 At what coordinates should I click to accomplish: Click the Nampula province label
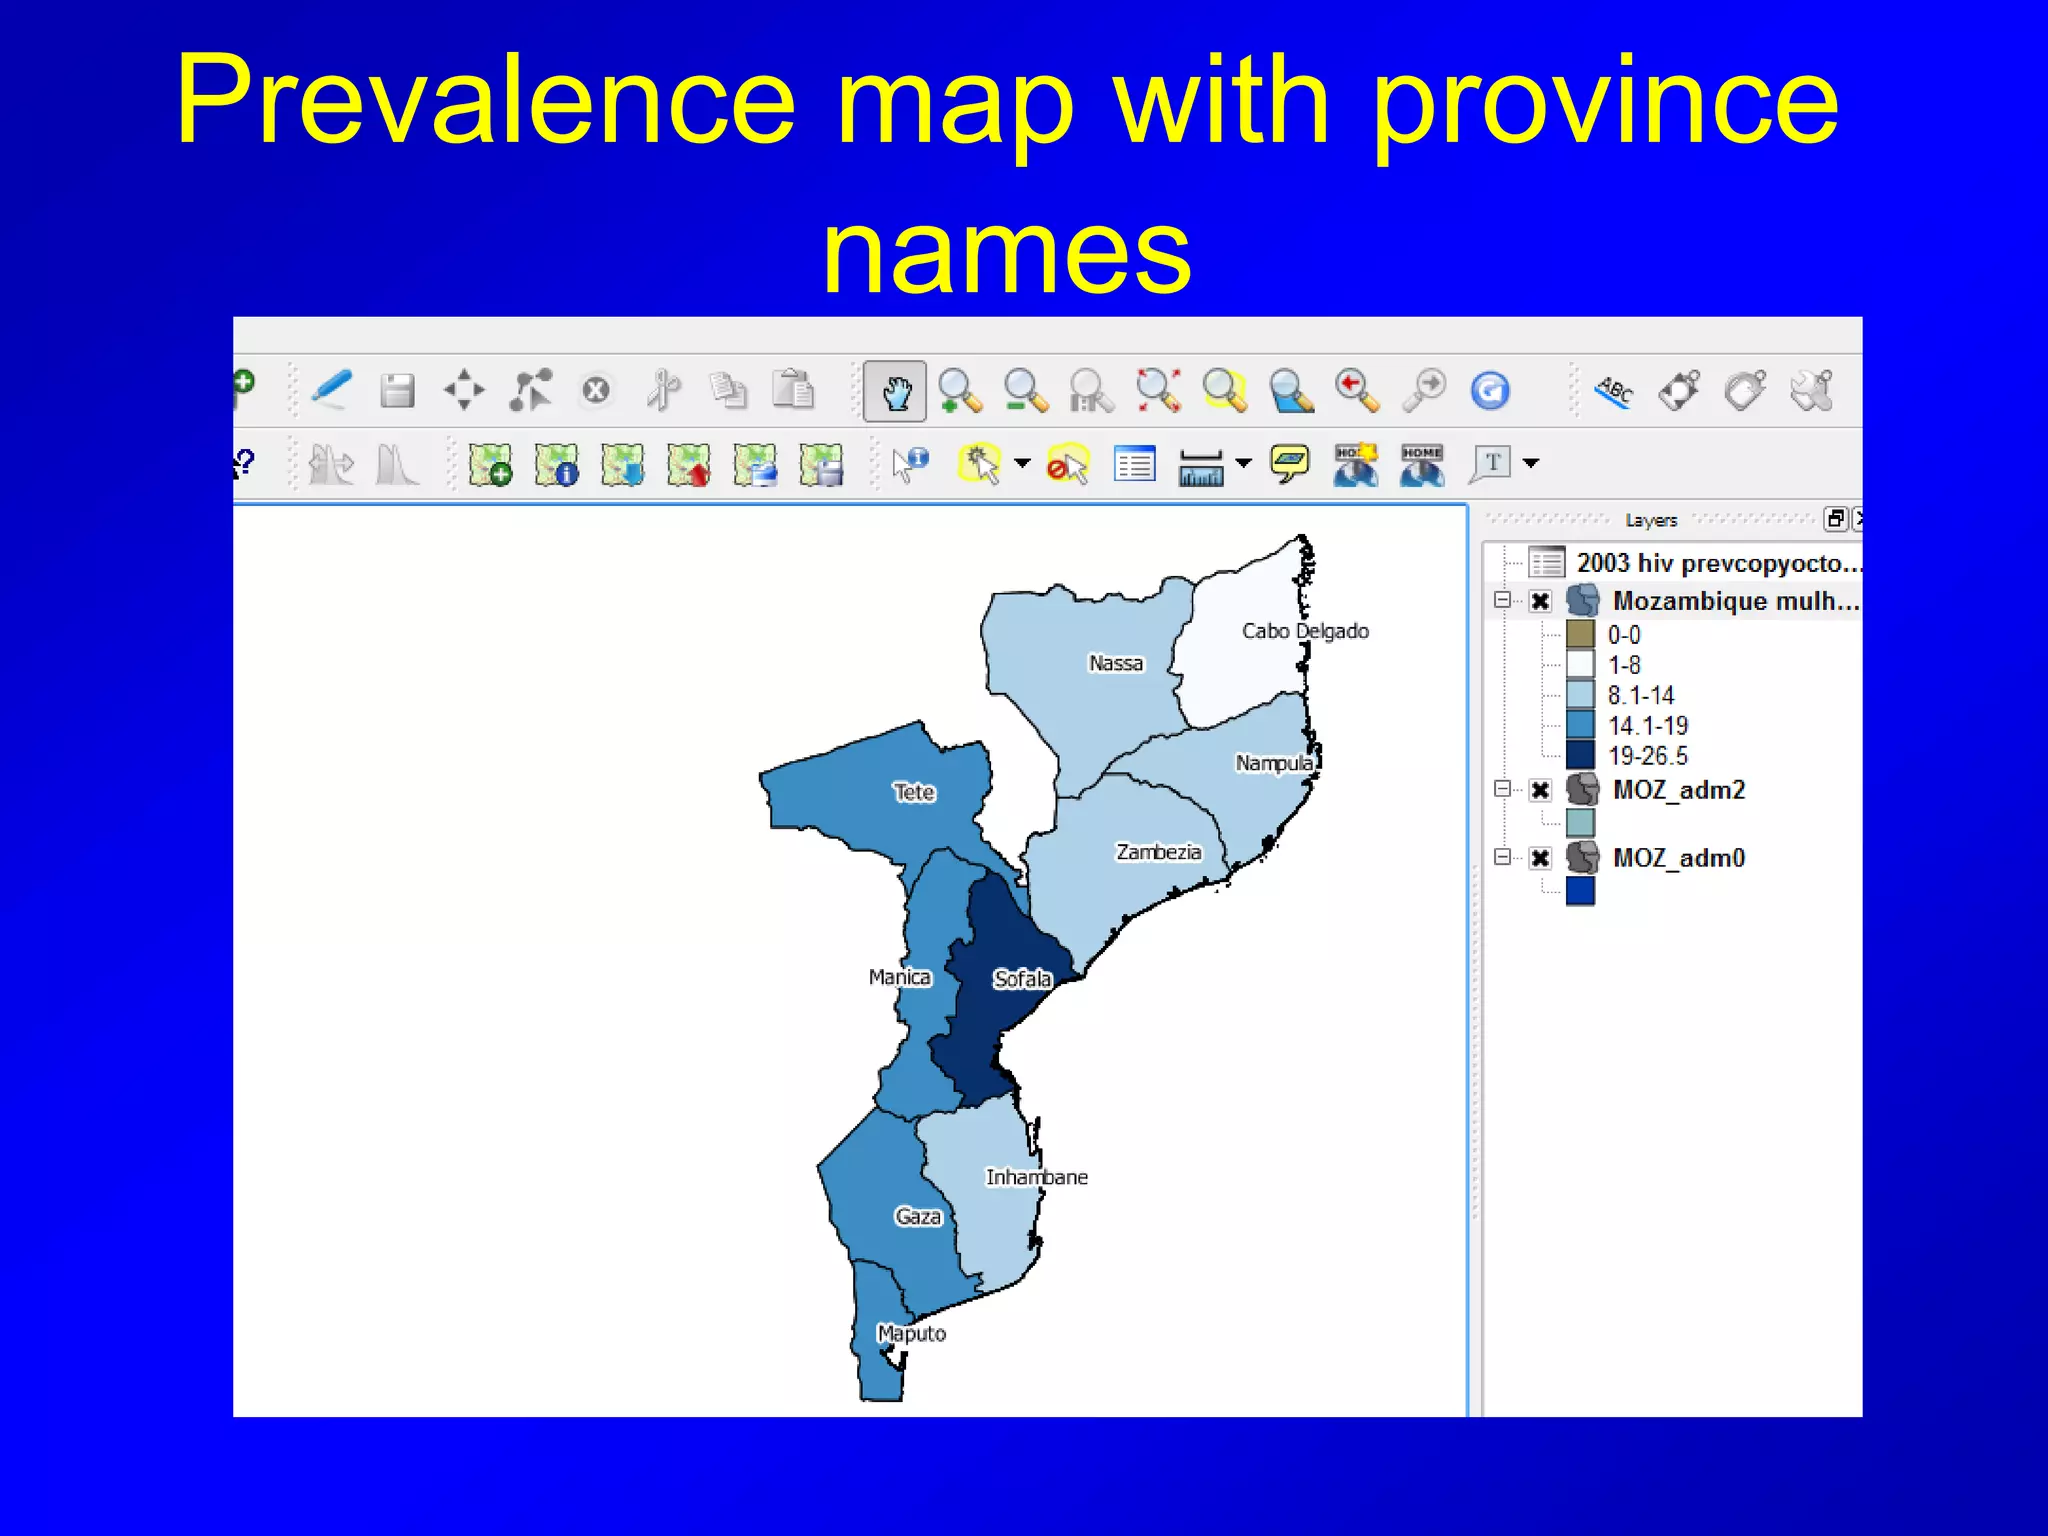tap(1274, 763)
